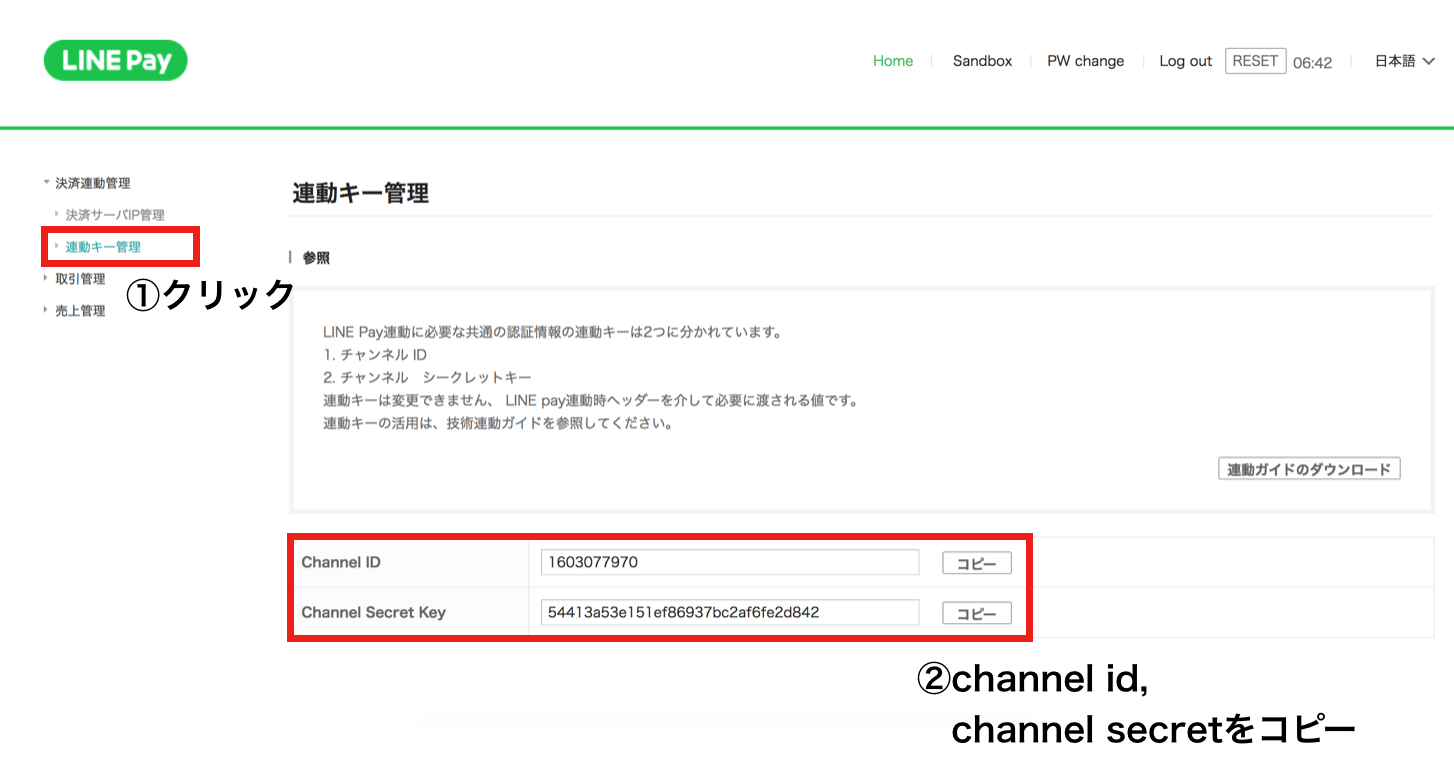
Task: Collapse the 決済連動管理 tree section
Action: pyautogui.click(x=45, y=183)
